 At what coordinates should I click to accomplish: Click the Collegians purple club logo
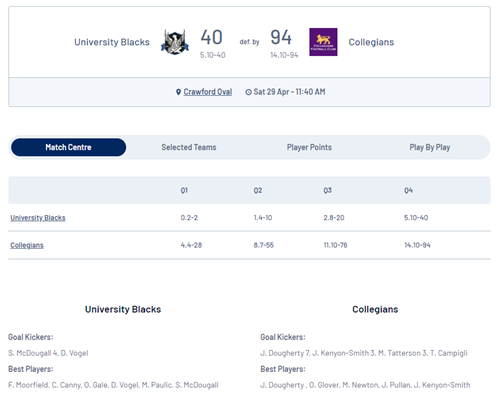[x=323, y=42]
